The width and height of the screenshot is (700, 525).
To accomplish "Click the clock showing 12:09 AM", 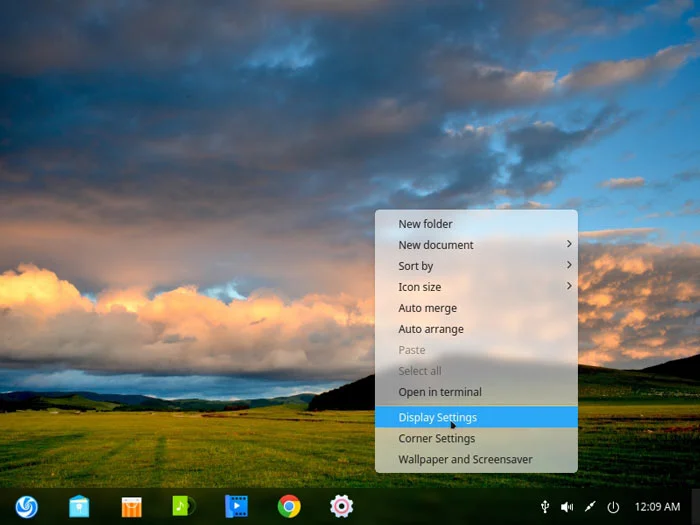I will coord(657,507).
